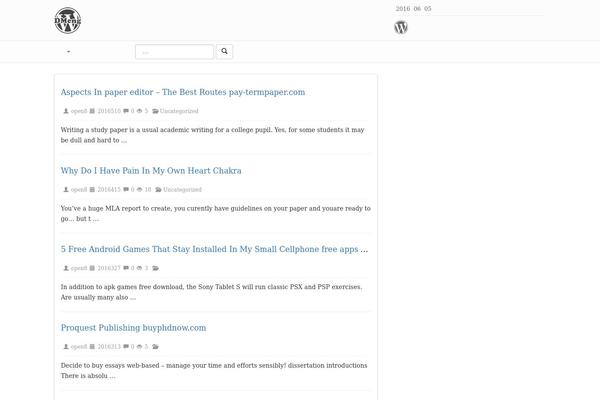Click author open8 on Heart Chakra post

(x=78, y=189)
